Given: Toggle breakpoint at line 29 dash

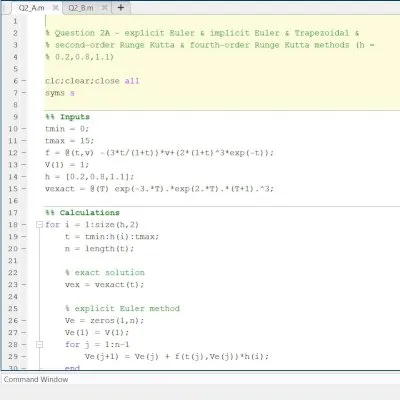Looking at the screenshot, I should (x=24, y=356).
